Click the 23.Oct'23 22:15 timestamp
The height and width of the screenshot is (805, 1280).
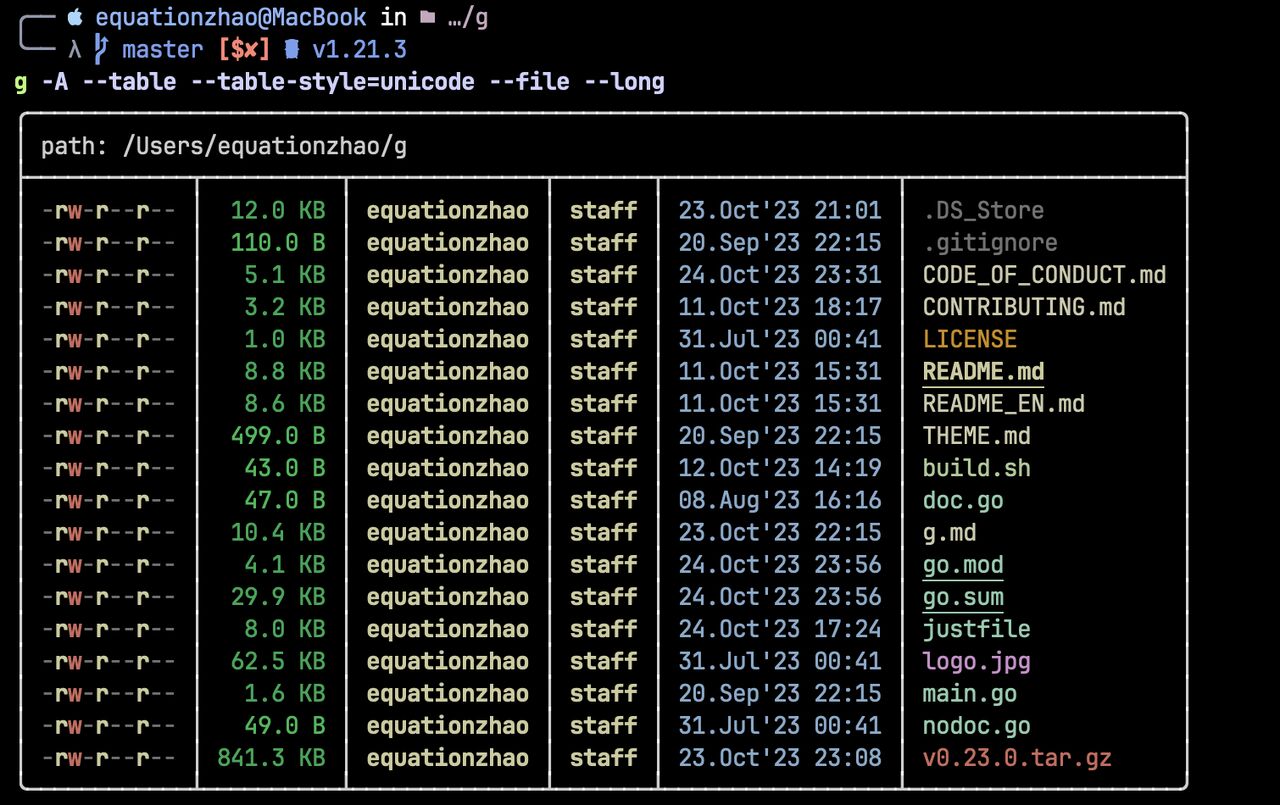(780, 532)
